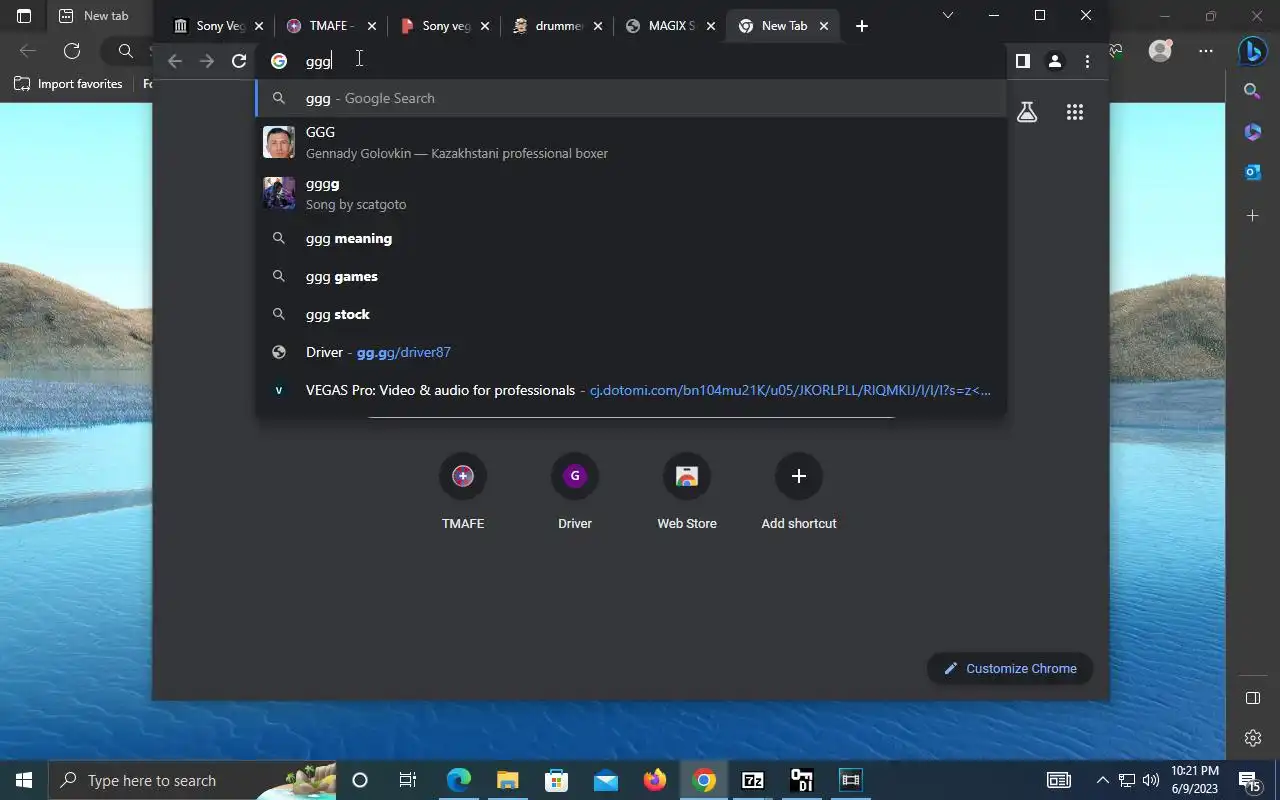Viewport: 1280px width, 800px height.
Task: Refresh the Edge page
Action: [72, 50]
